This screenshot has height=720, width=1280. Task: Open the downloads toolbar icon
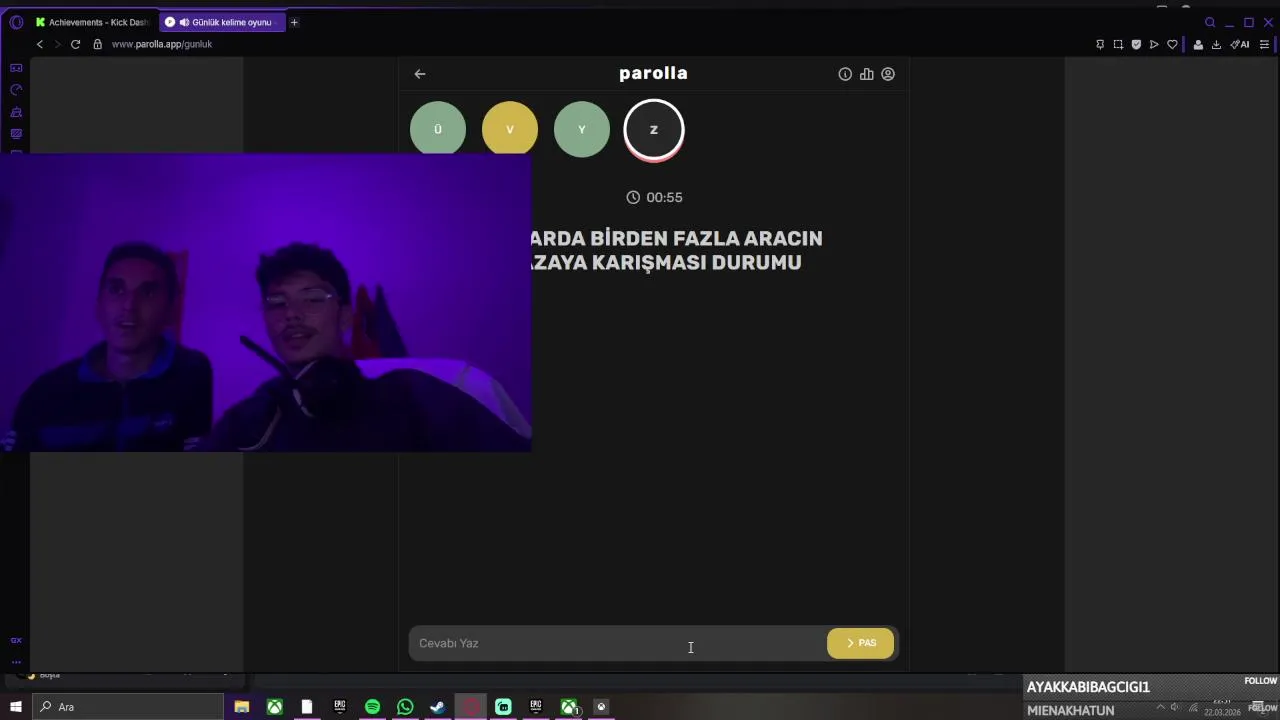(1216, 44)
